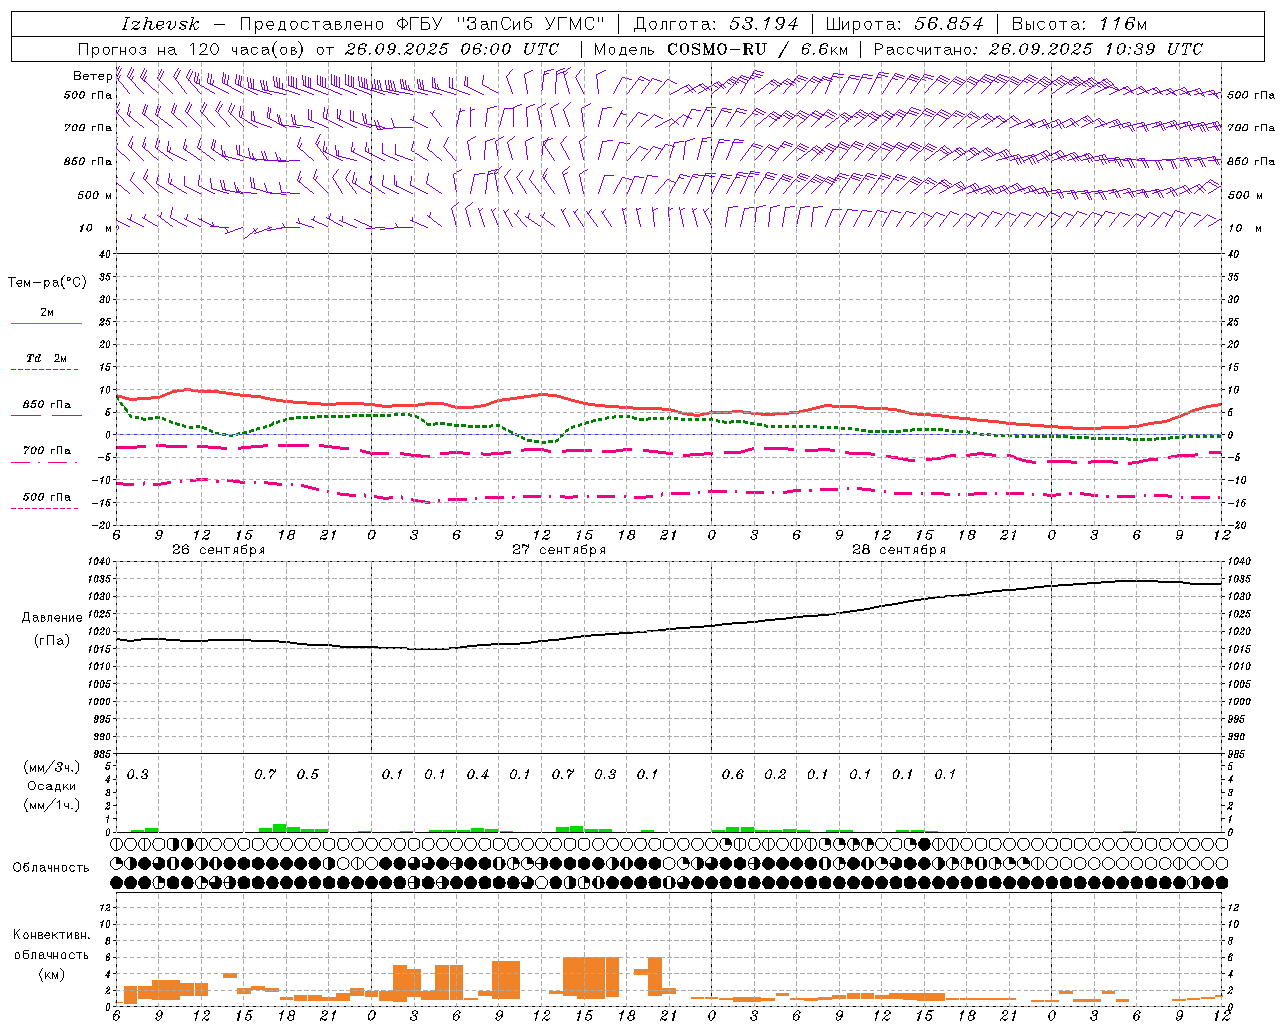Screen dimensions: 1280x1024
Task: Click the red '2м' temperature legend line
Action: [x=46, y=324]
